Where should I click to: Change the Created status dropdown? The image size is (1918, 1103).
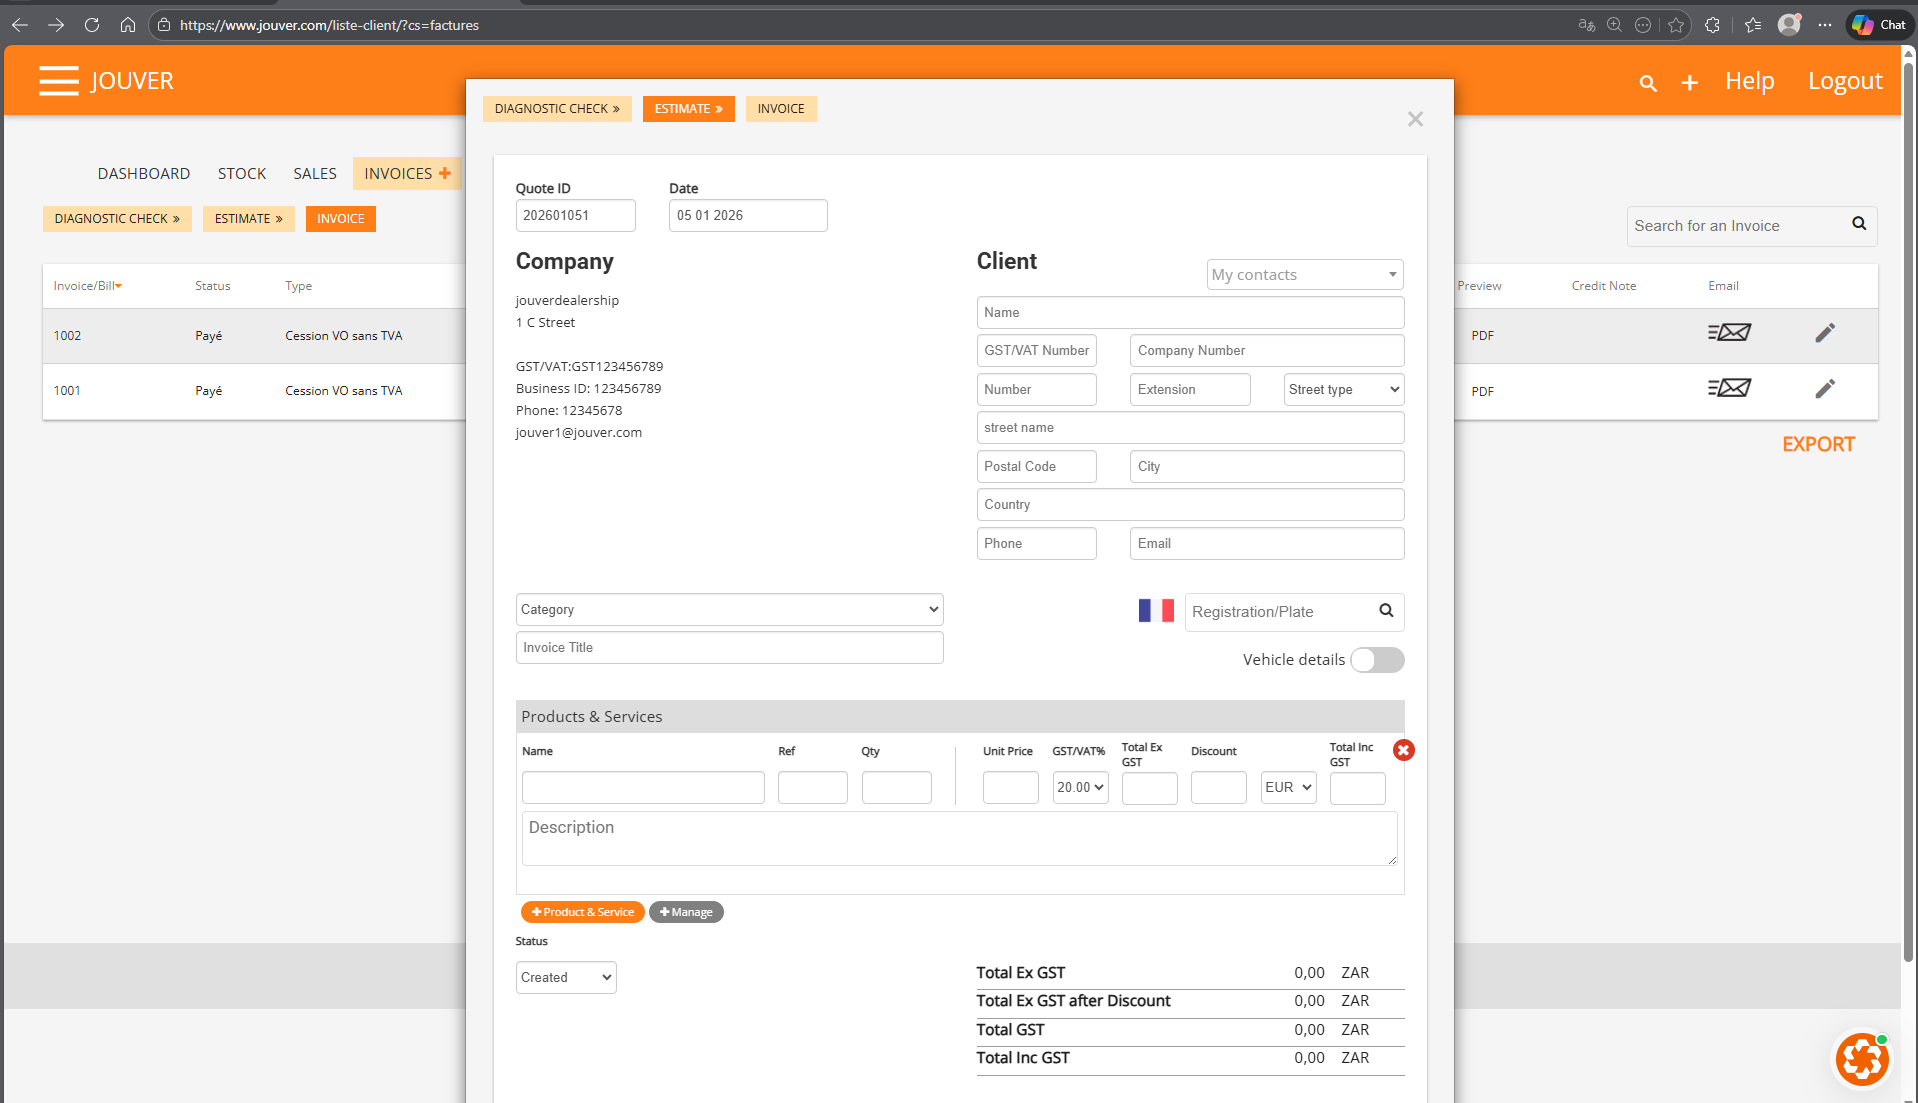click(566, 978)
